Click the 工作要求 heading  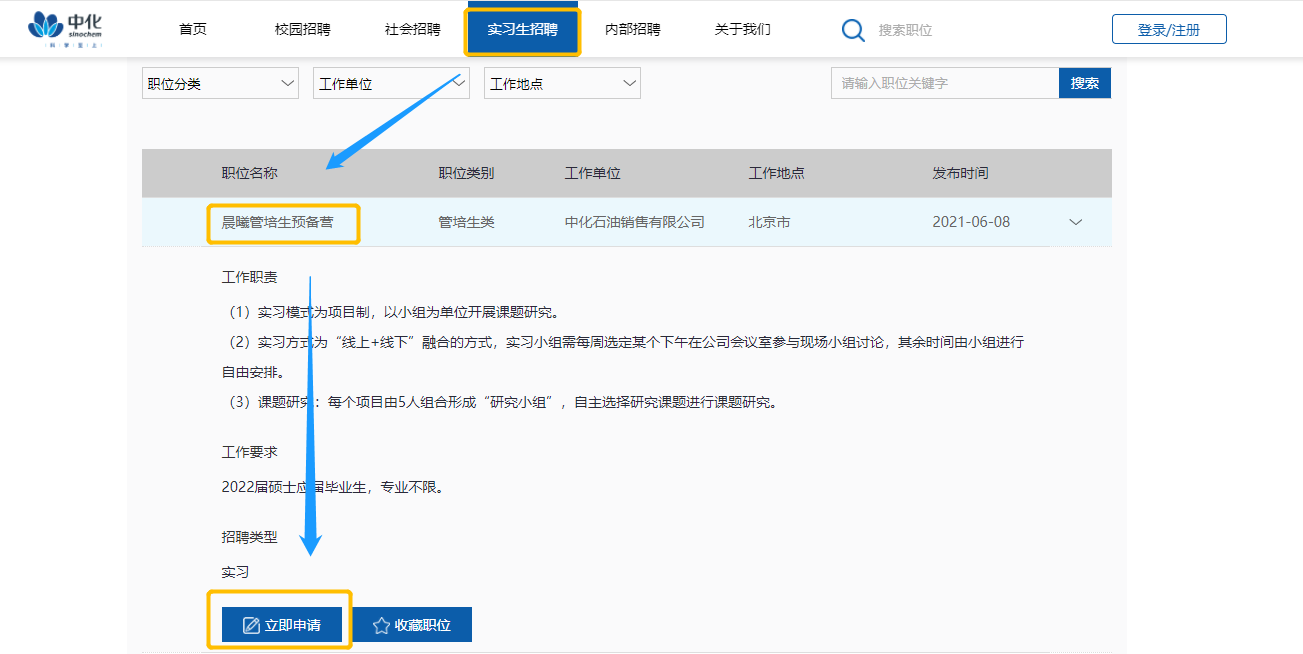(x=249, y=452)
